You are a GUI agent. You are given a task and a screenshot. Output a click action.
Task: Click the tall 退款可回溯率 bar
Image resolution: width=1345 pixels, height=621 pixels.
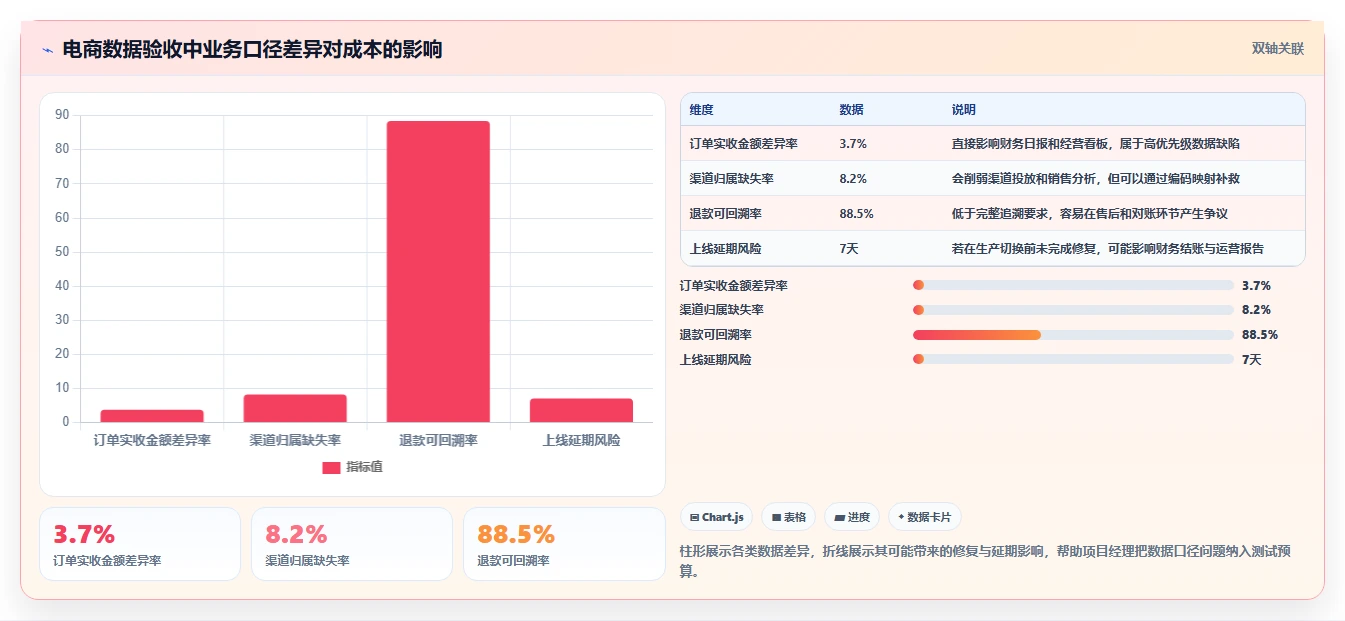[x=438, y=272]
